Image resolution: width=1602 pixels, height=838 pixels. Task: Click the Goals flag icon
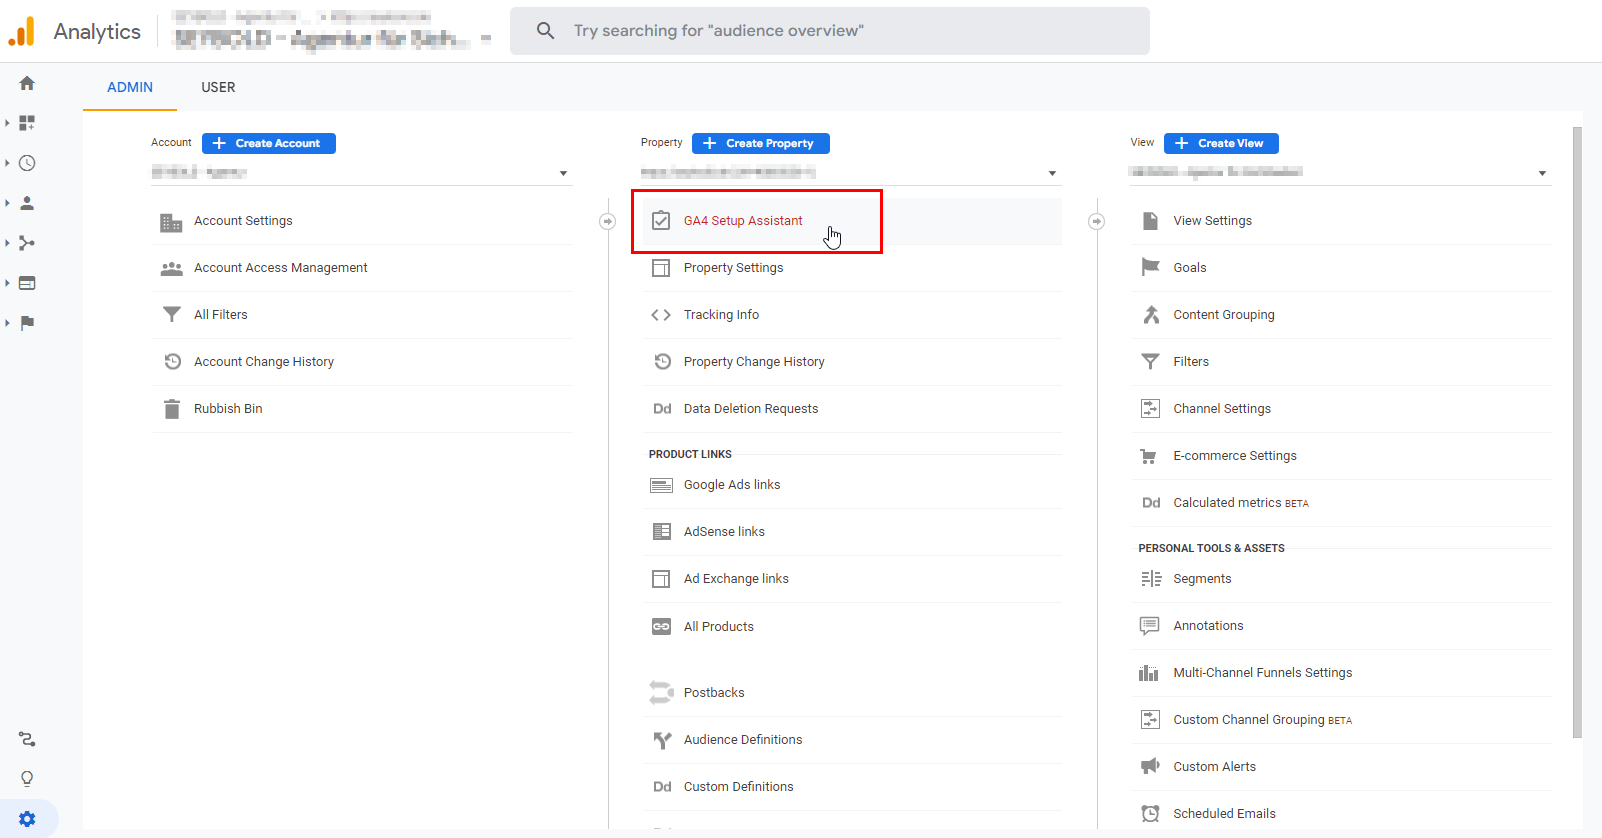coord(1150,267)
